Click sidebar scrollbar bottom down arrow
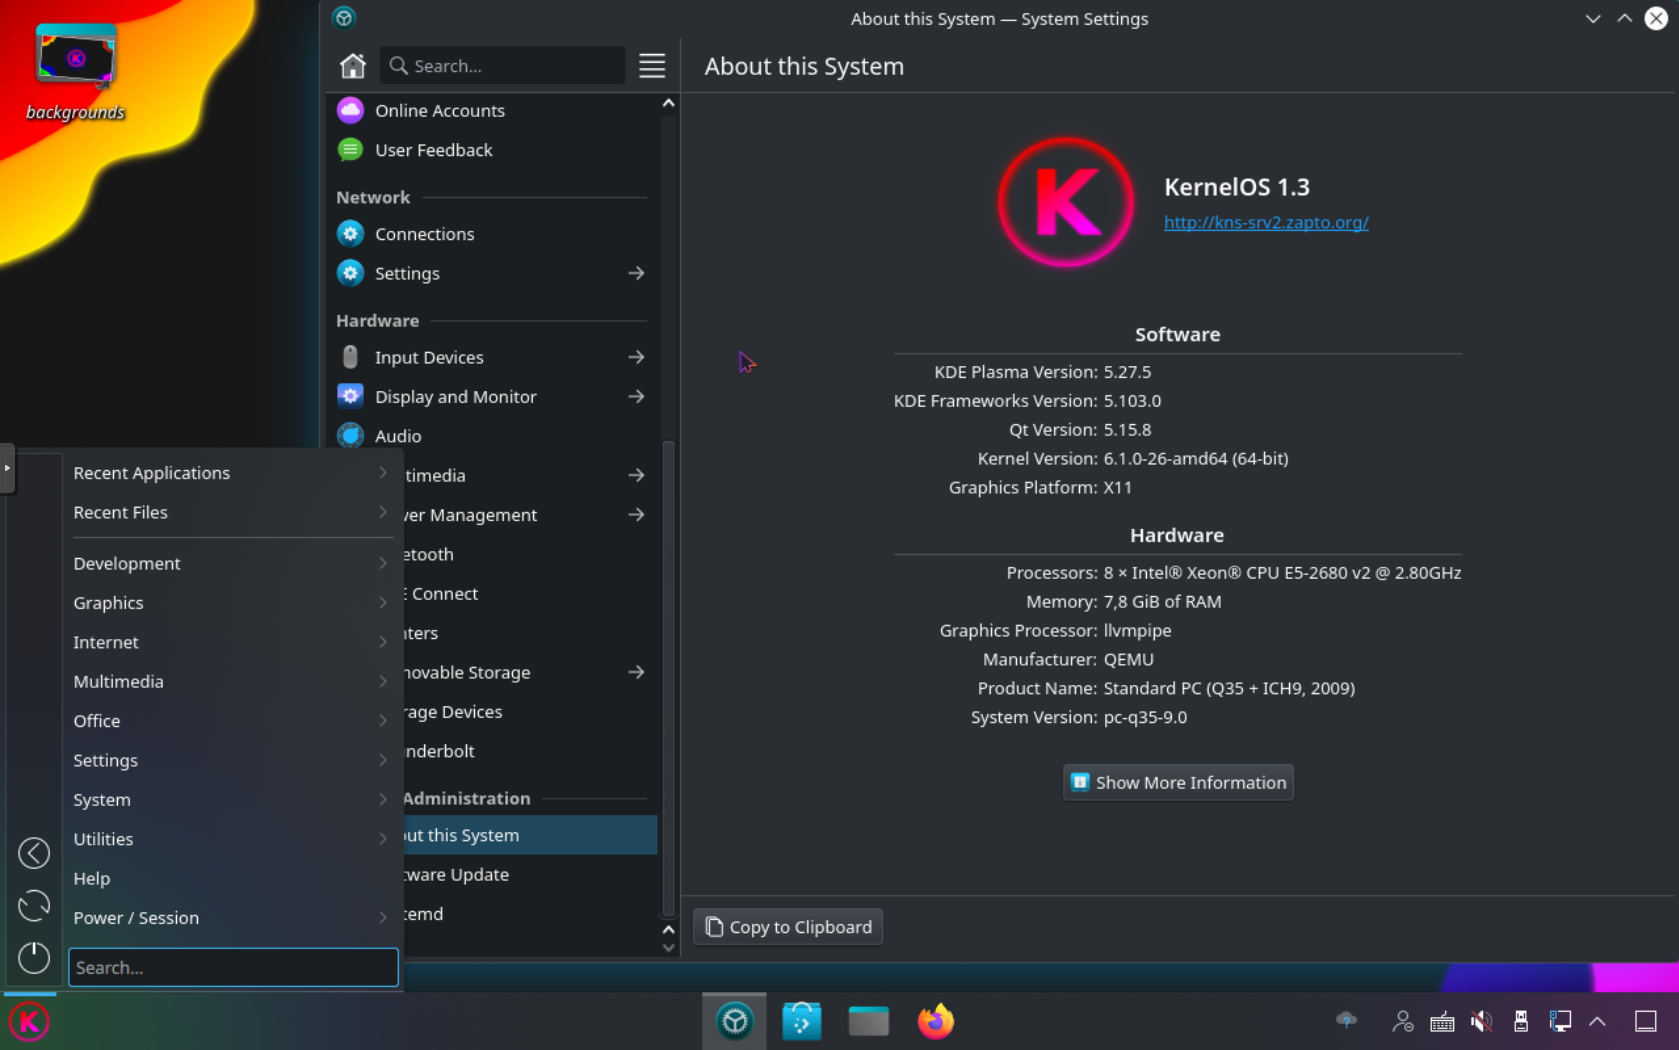1679x1050 pixels. pos(668,947)
